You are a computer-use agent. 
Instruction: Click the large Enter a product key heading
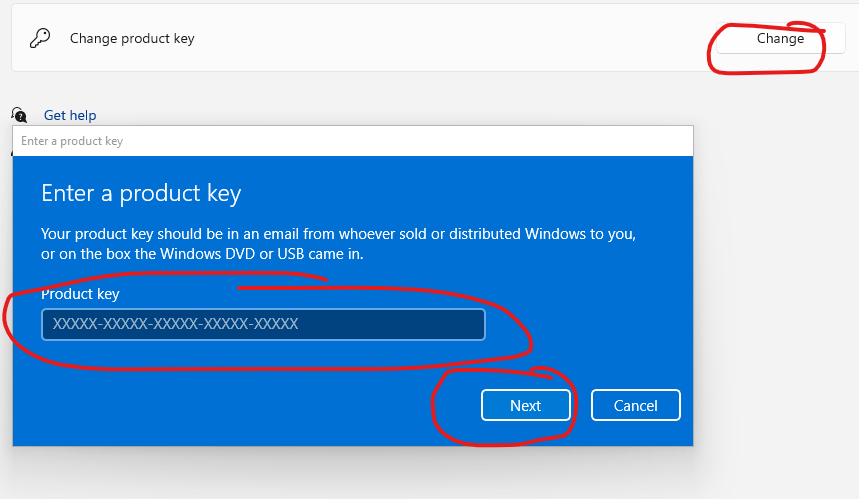(141, 193)
